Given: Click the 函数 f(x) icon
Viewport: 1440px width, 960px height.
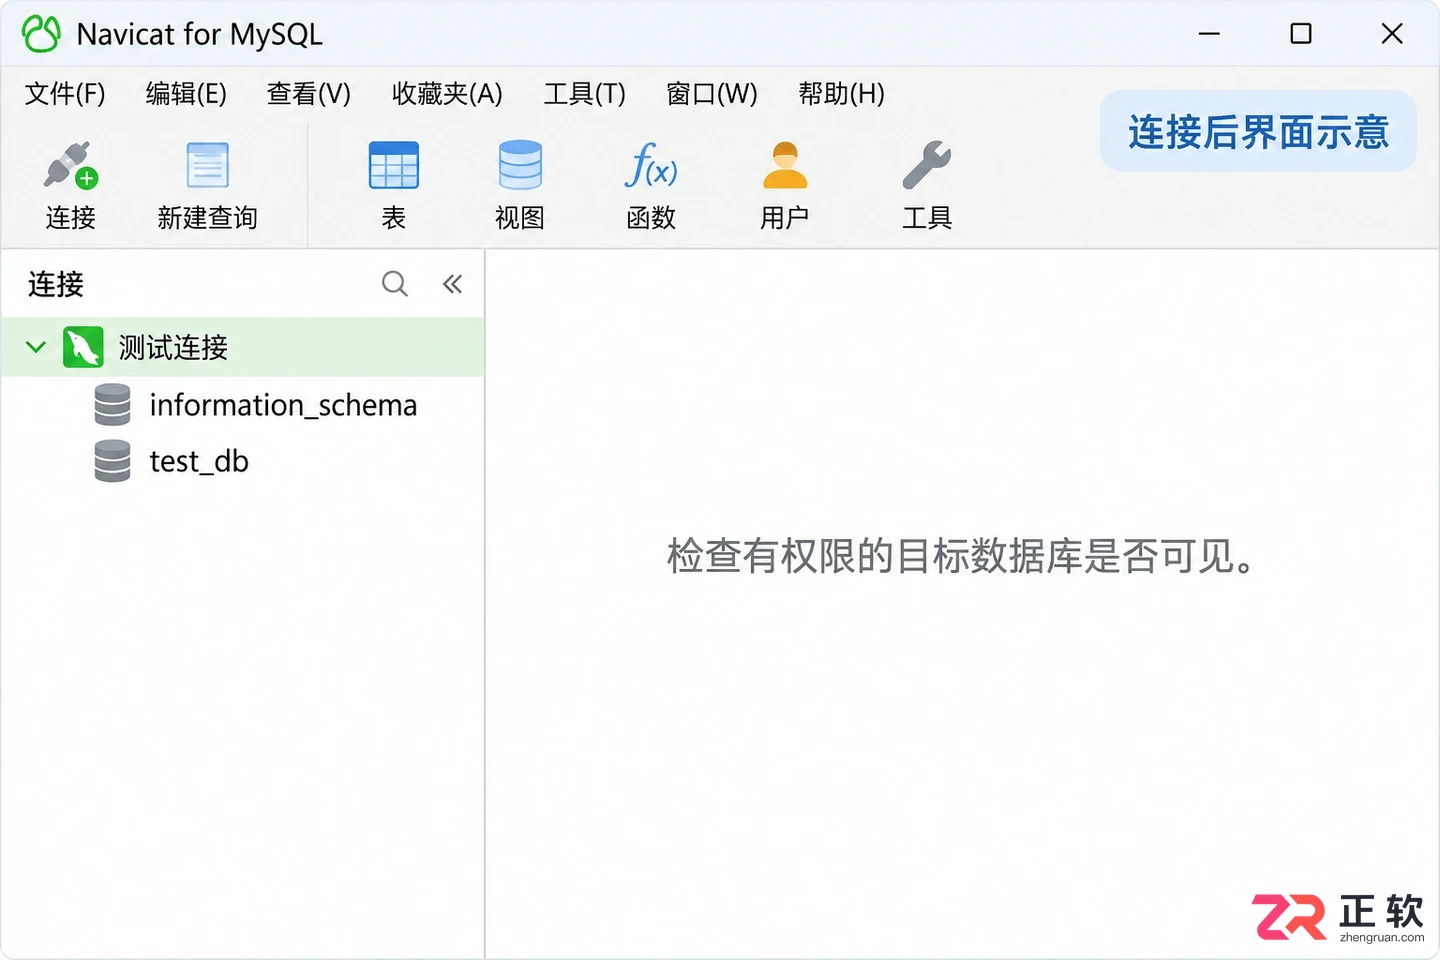Looking at the screenshot, I should [x=651, y=165].
